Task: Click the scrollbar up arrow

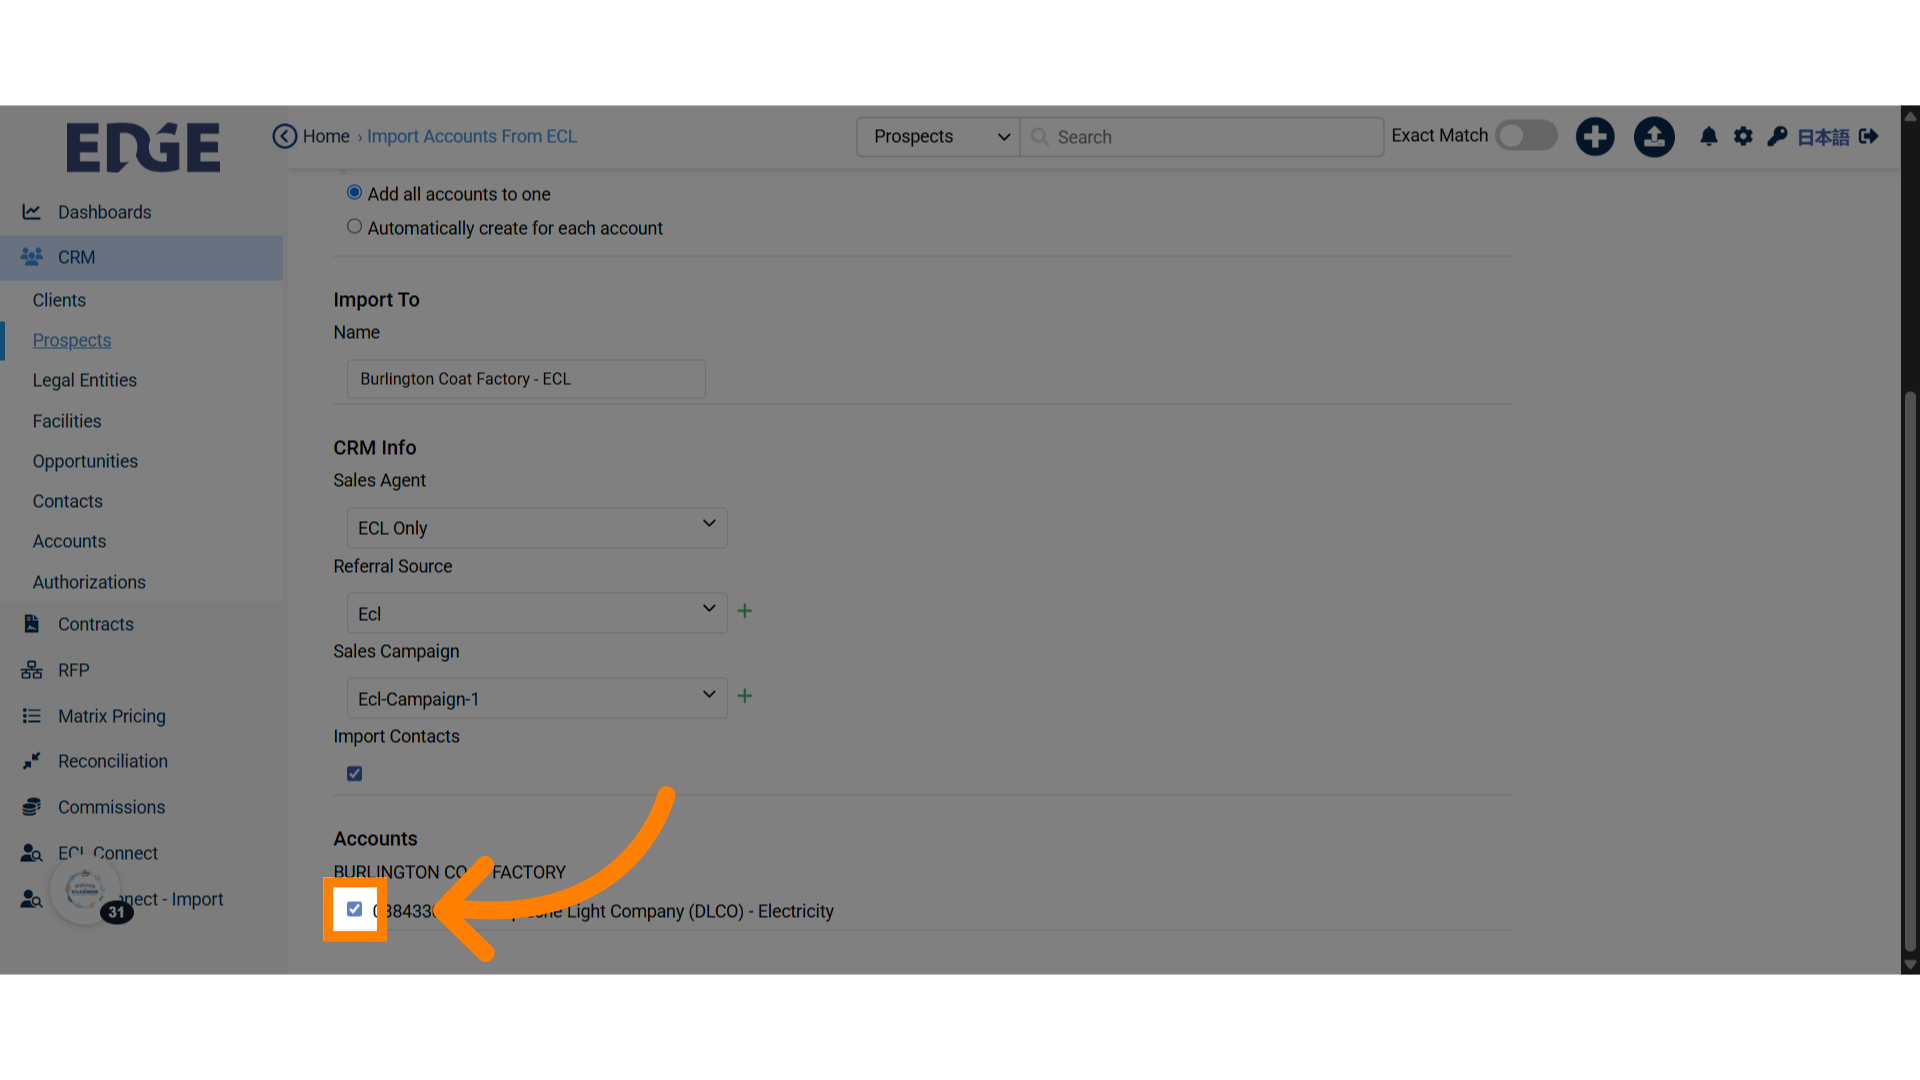Action: click(x=1910, y=115)
